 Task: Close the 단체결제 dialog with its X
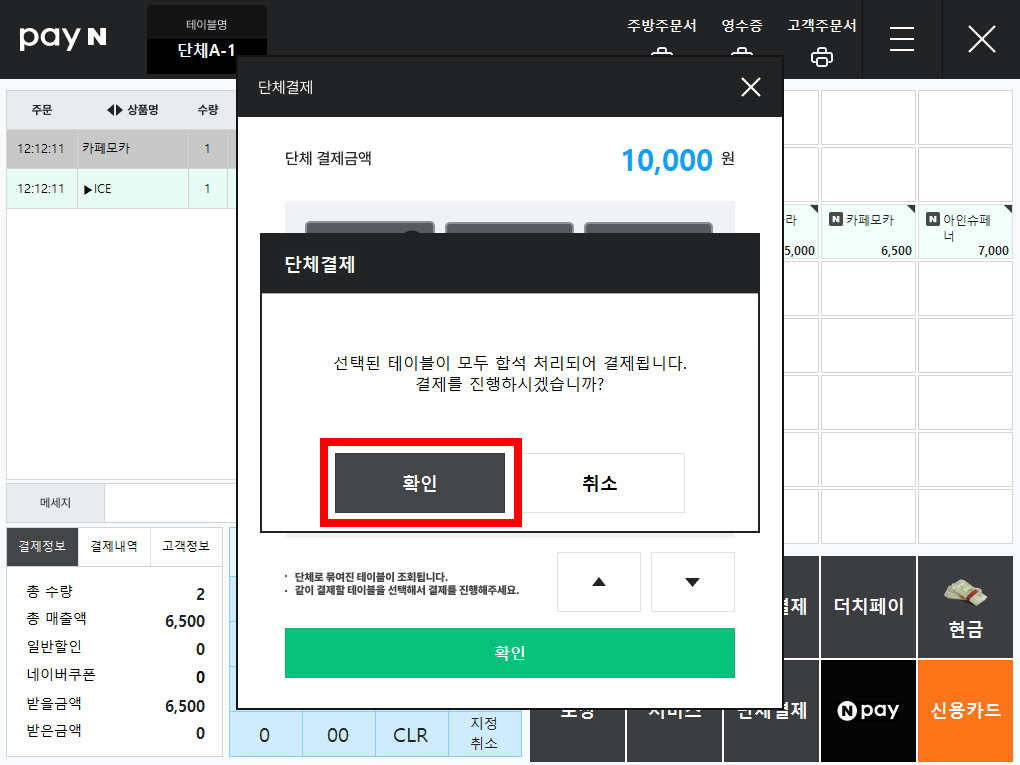tap(751, 87)
